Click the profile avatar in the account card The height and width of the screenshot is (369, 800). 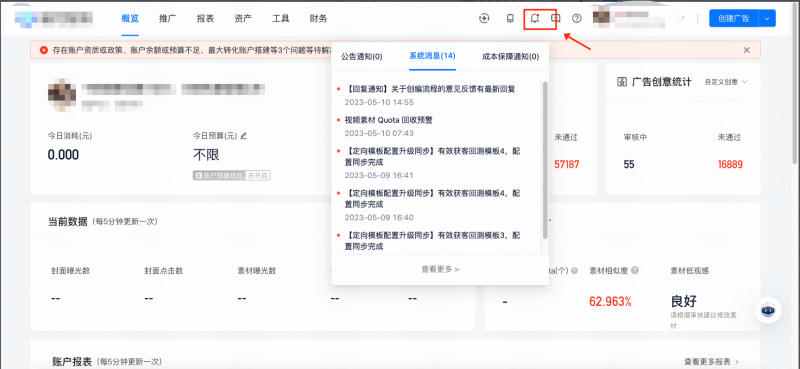click(62, 95)
